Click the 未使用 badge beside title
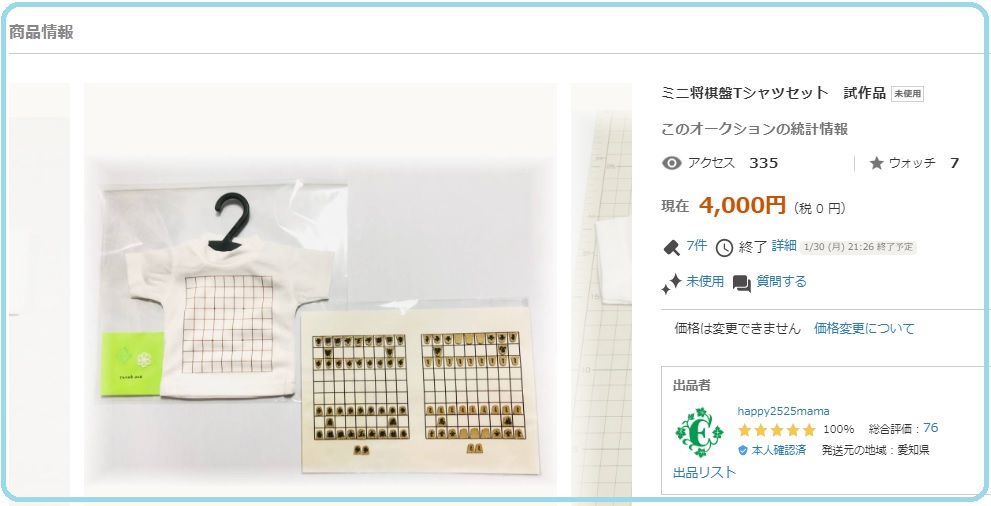Screen dimensions: 991x506 click(907, 94)
